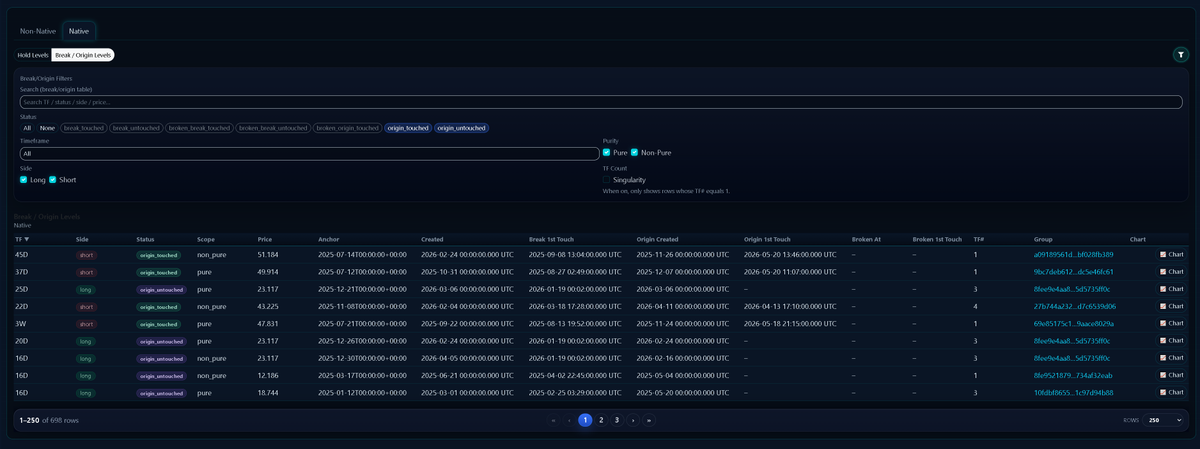
Task: Select None for status filter
Action: 47,128
